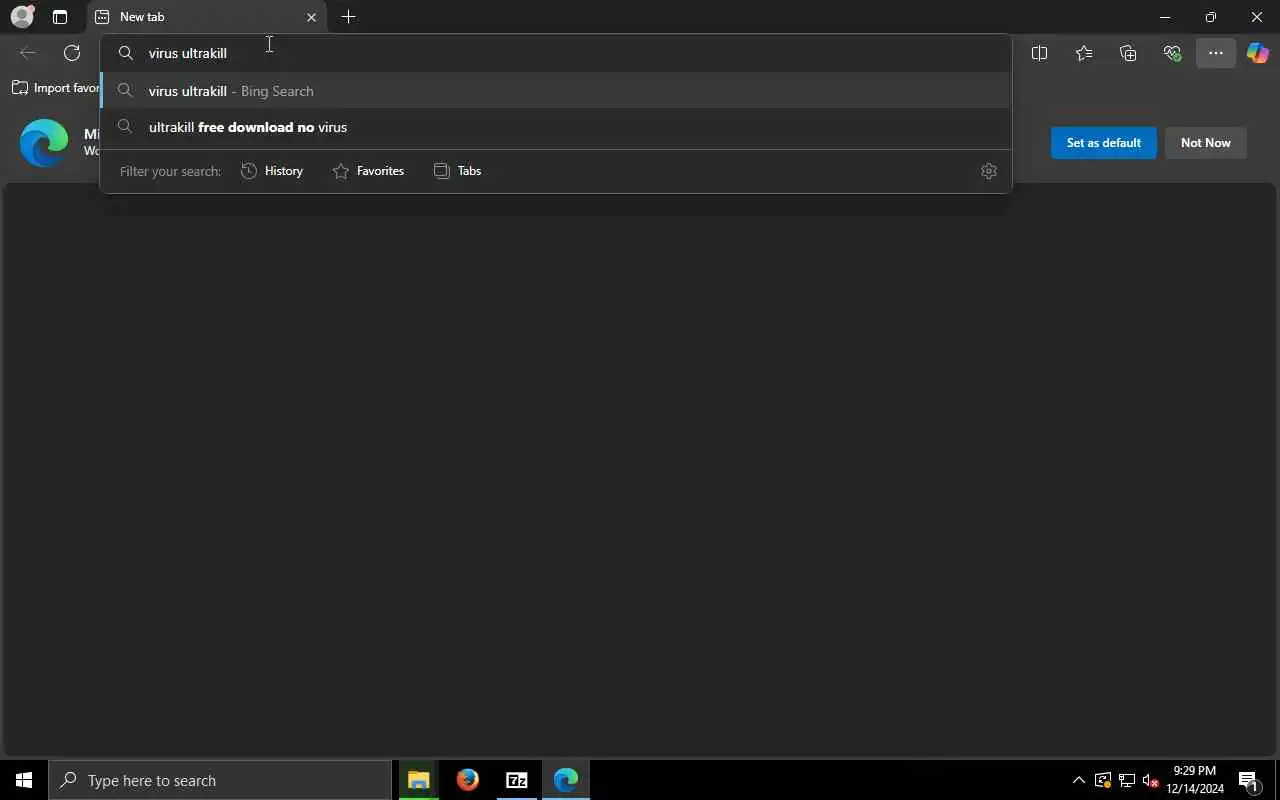Click the muted volume tray icon
1280x800 pixels.
click(1151, 780)
